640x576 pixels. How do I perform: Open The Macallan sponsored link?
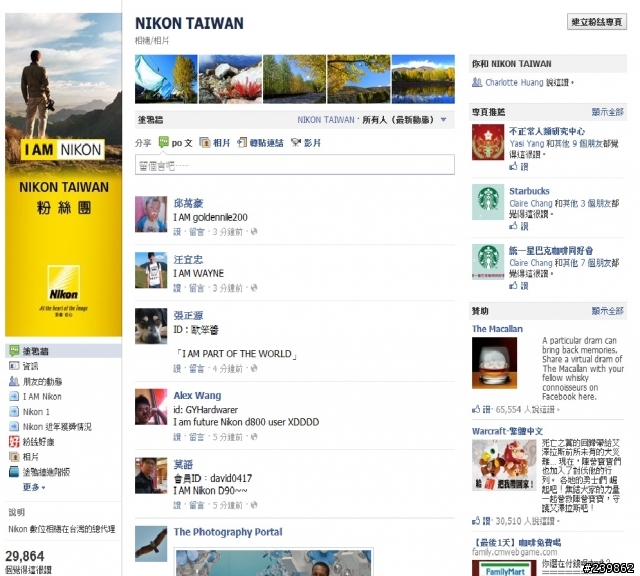497,329
